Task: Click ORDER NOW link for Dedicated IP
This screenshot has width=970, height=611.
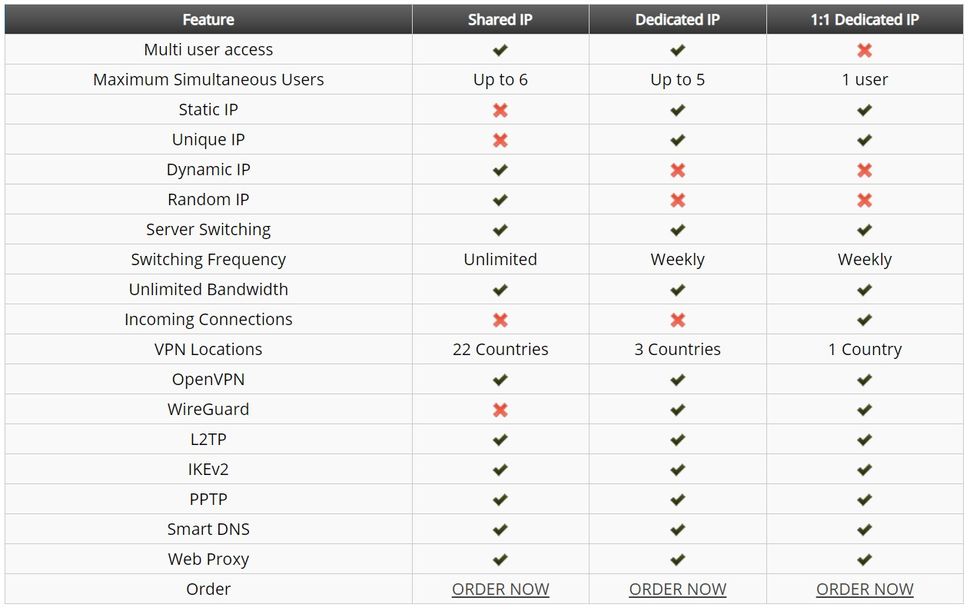Action: [x=678, y=590]
